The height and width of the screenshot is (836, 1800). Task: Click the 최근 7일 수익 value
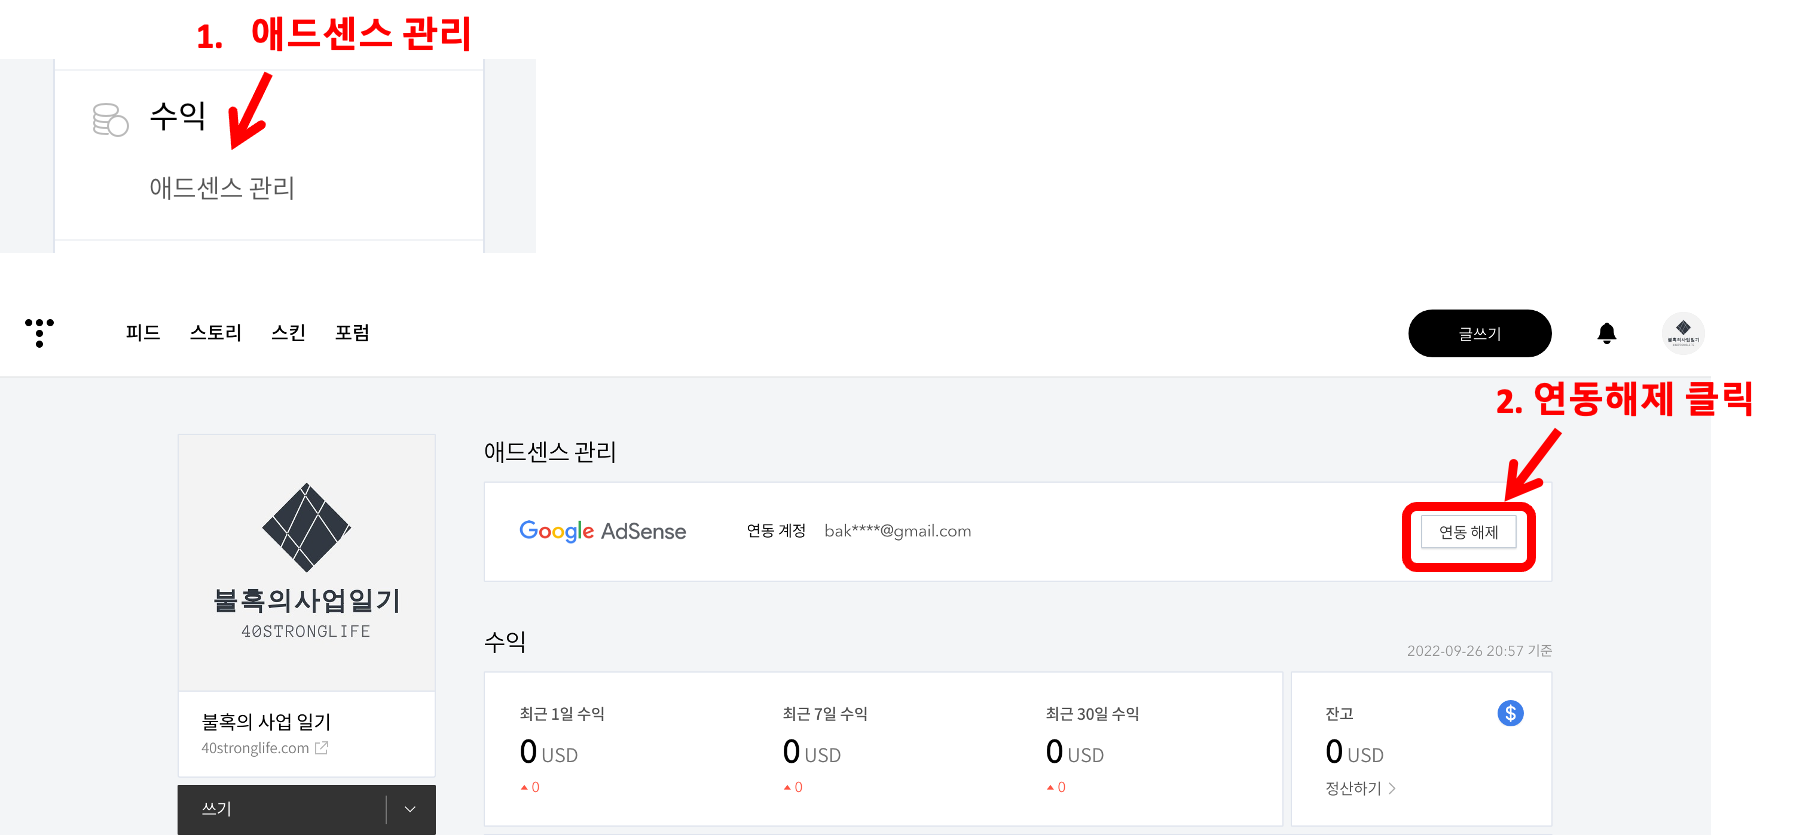tap(811, 752)
